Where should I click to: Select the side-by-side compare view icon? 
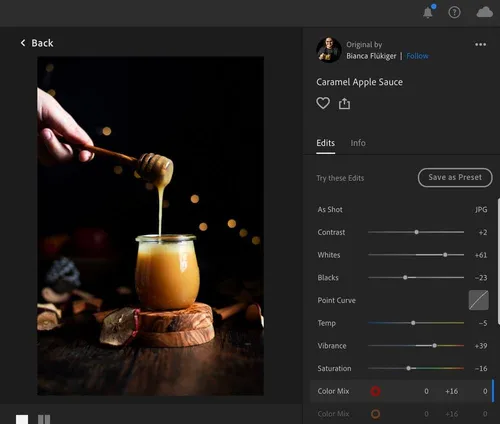click(x=44, y=419)
